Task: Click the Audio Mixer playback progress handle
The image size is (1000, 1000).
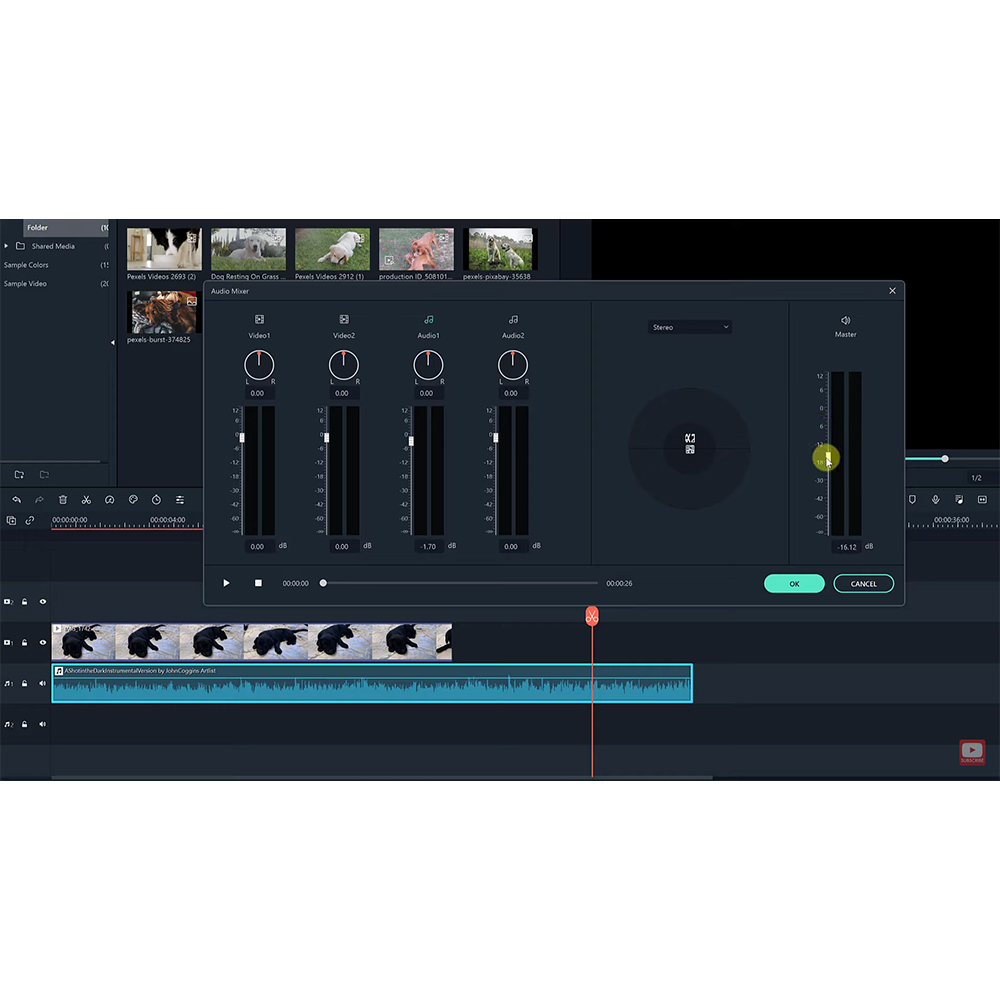Action: click(323, 583)
